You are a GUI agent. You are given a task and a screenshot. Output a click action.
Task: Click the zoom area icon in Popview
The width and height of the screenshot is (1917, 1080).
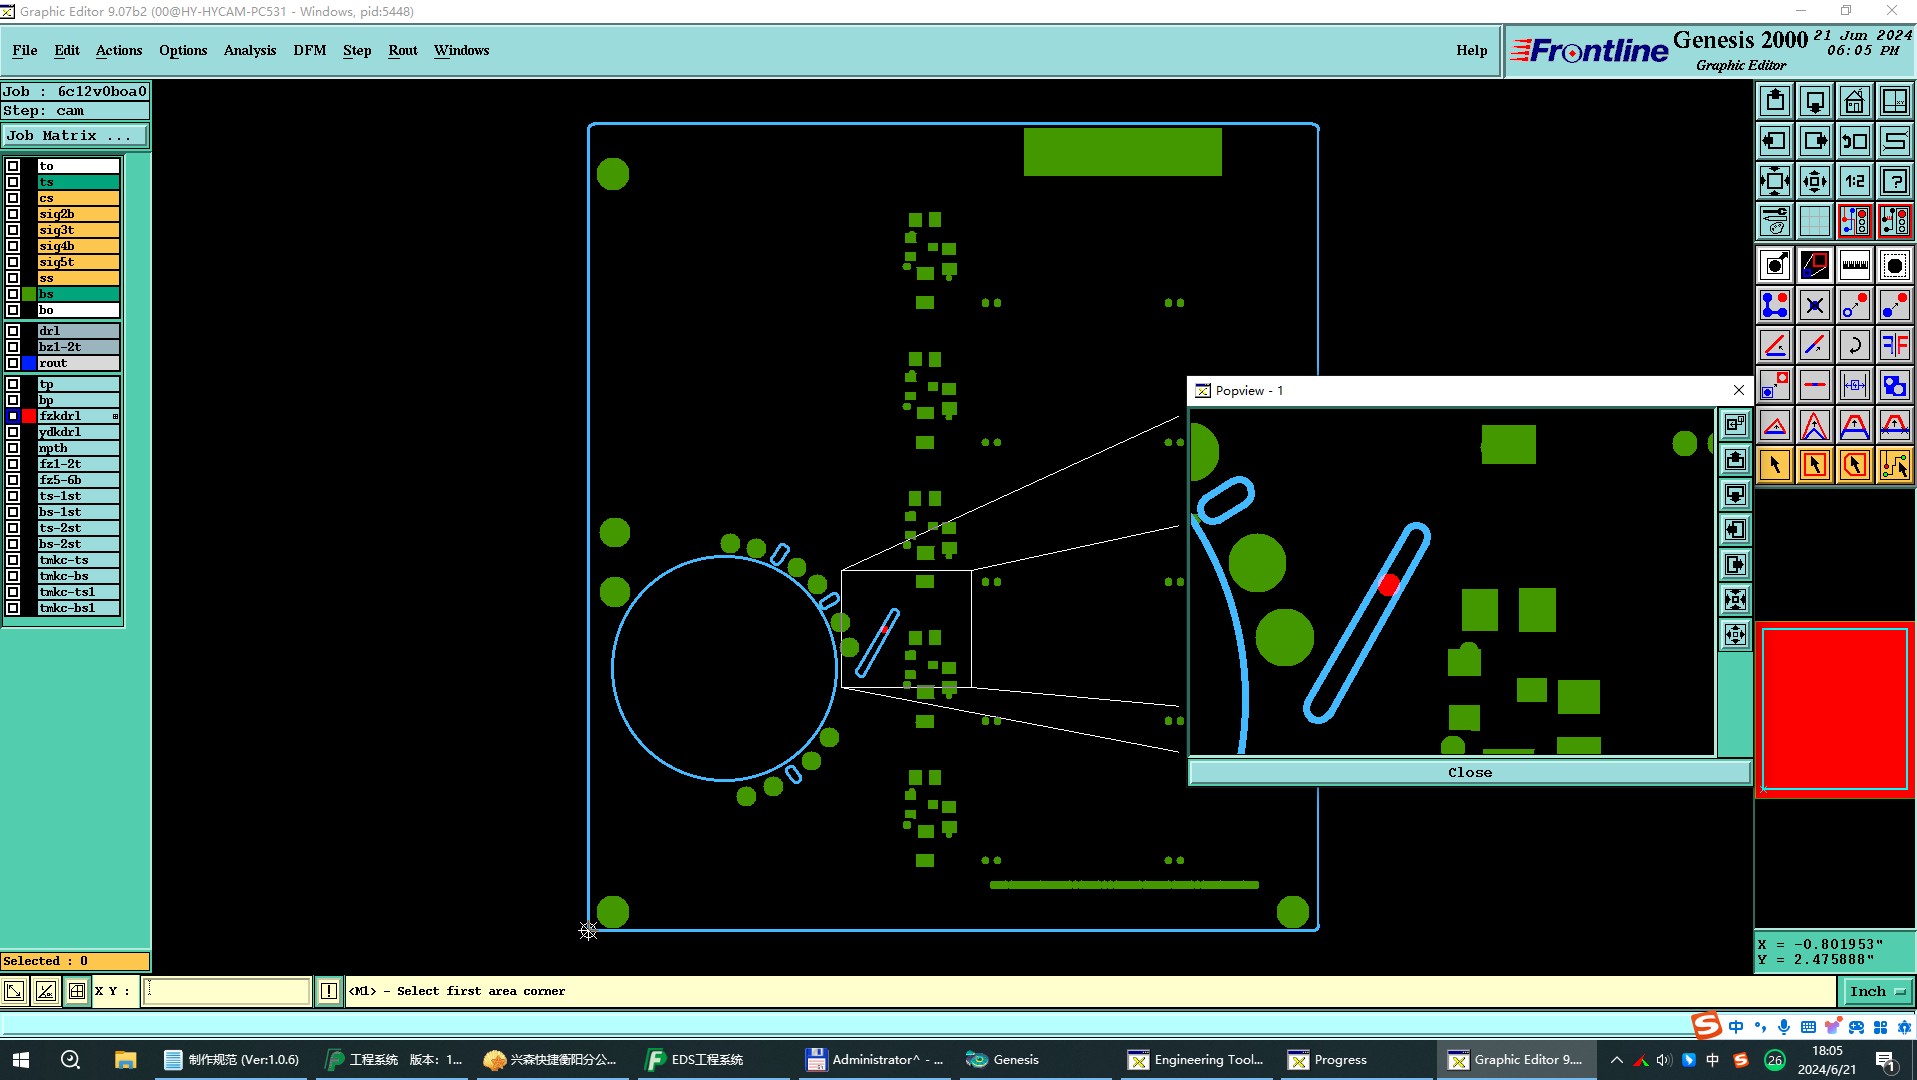pyautogui.click(x=1735, y=424)
